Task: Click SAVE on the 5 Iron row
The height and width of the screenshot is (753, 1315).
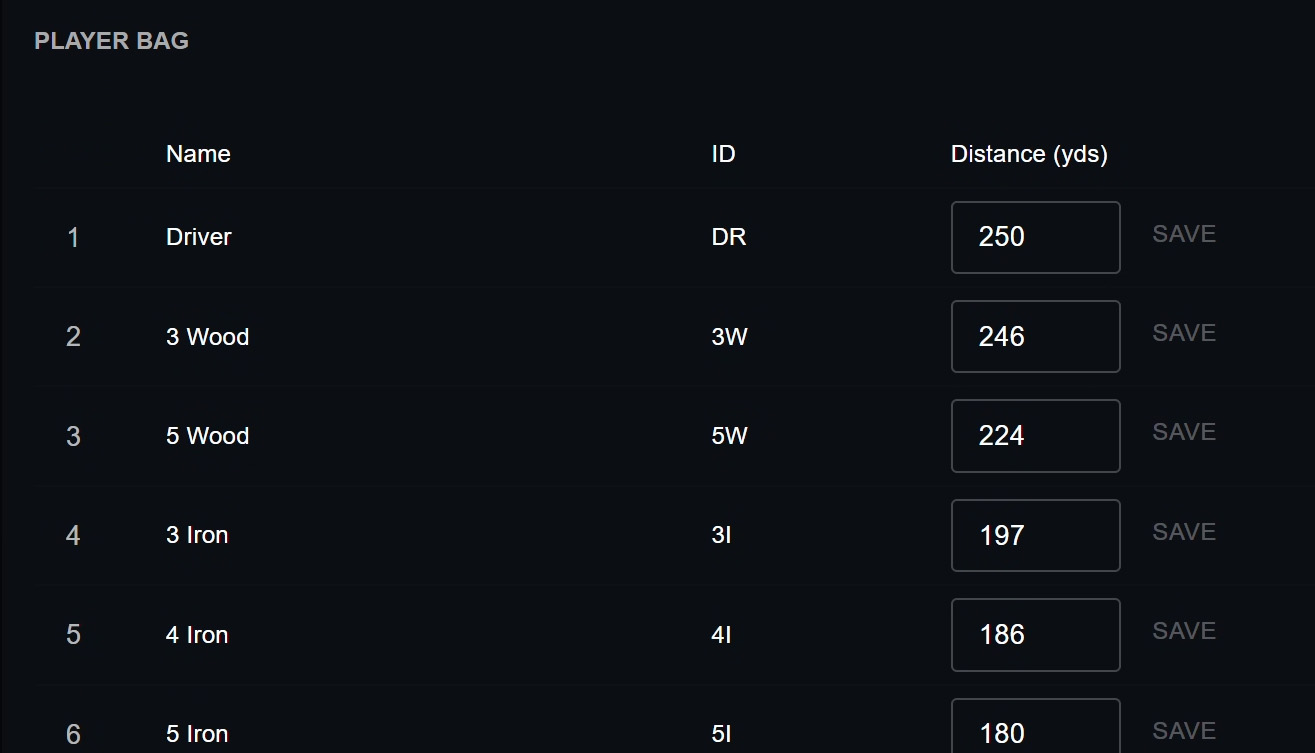Action: pyautogui.click(x=1184, y=731)
